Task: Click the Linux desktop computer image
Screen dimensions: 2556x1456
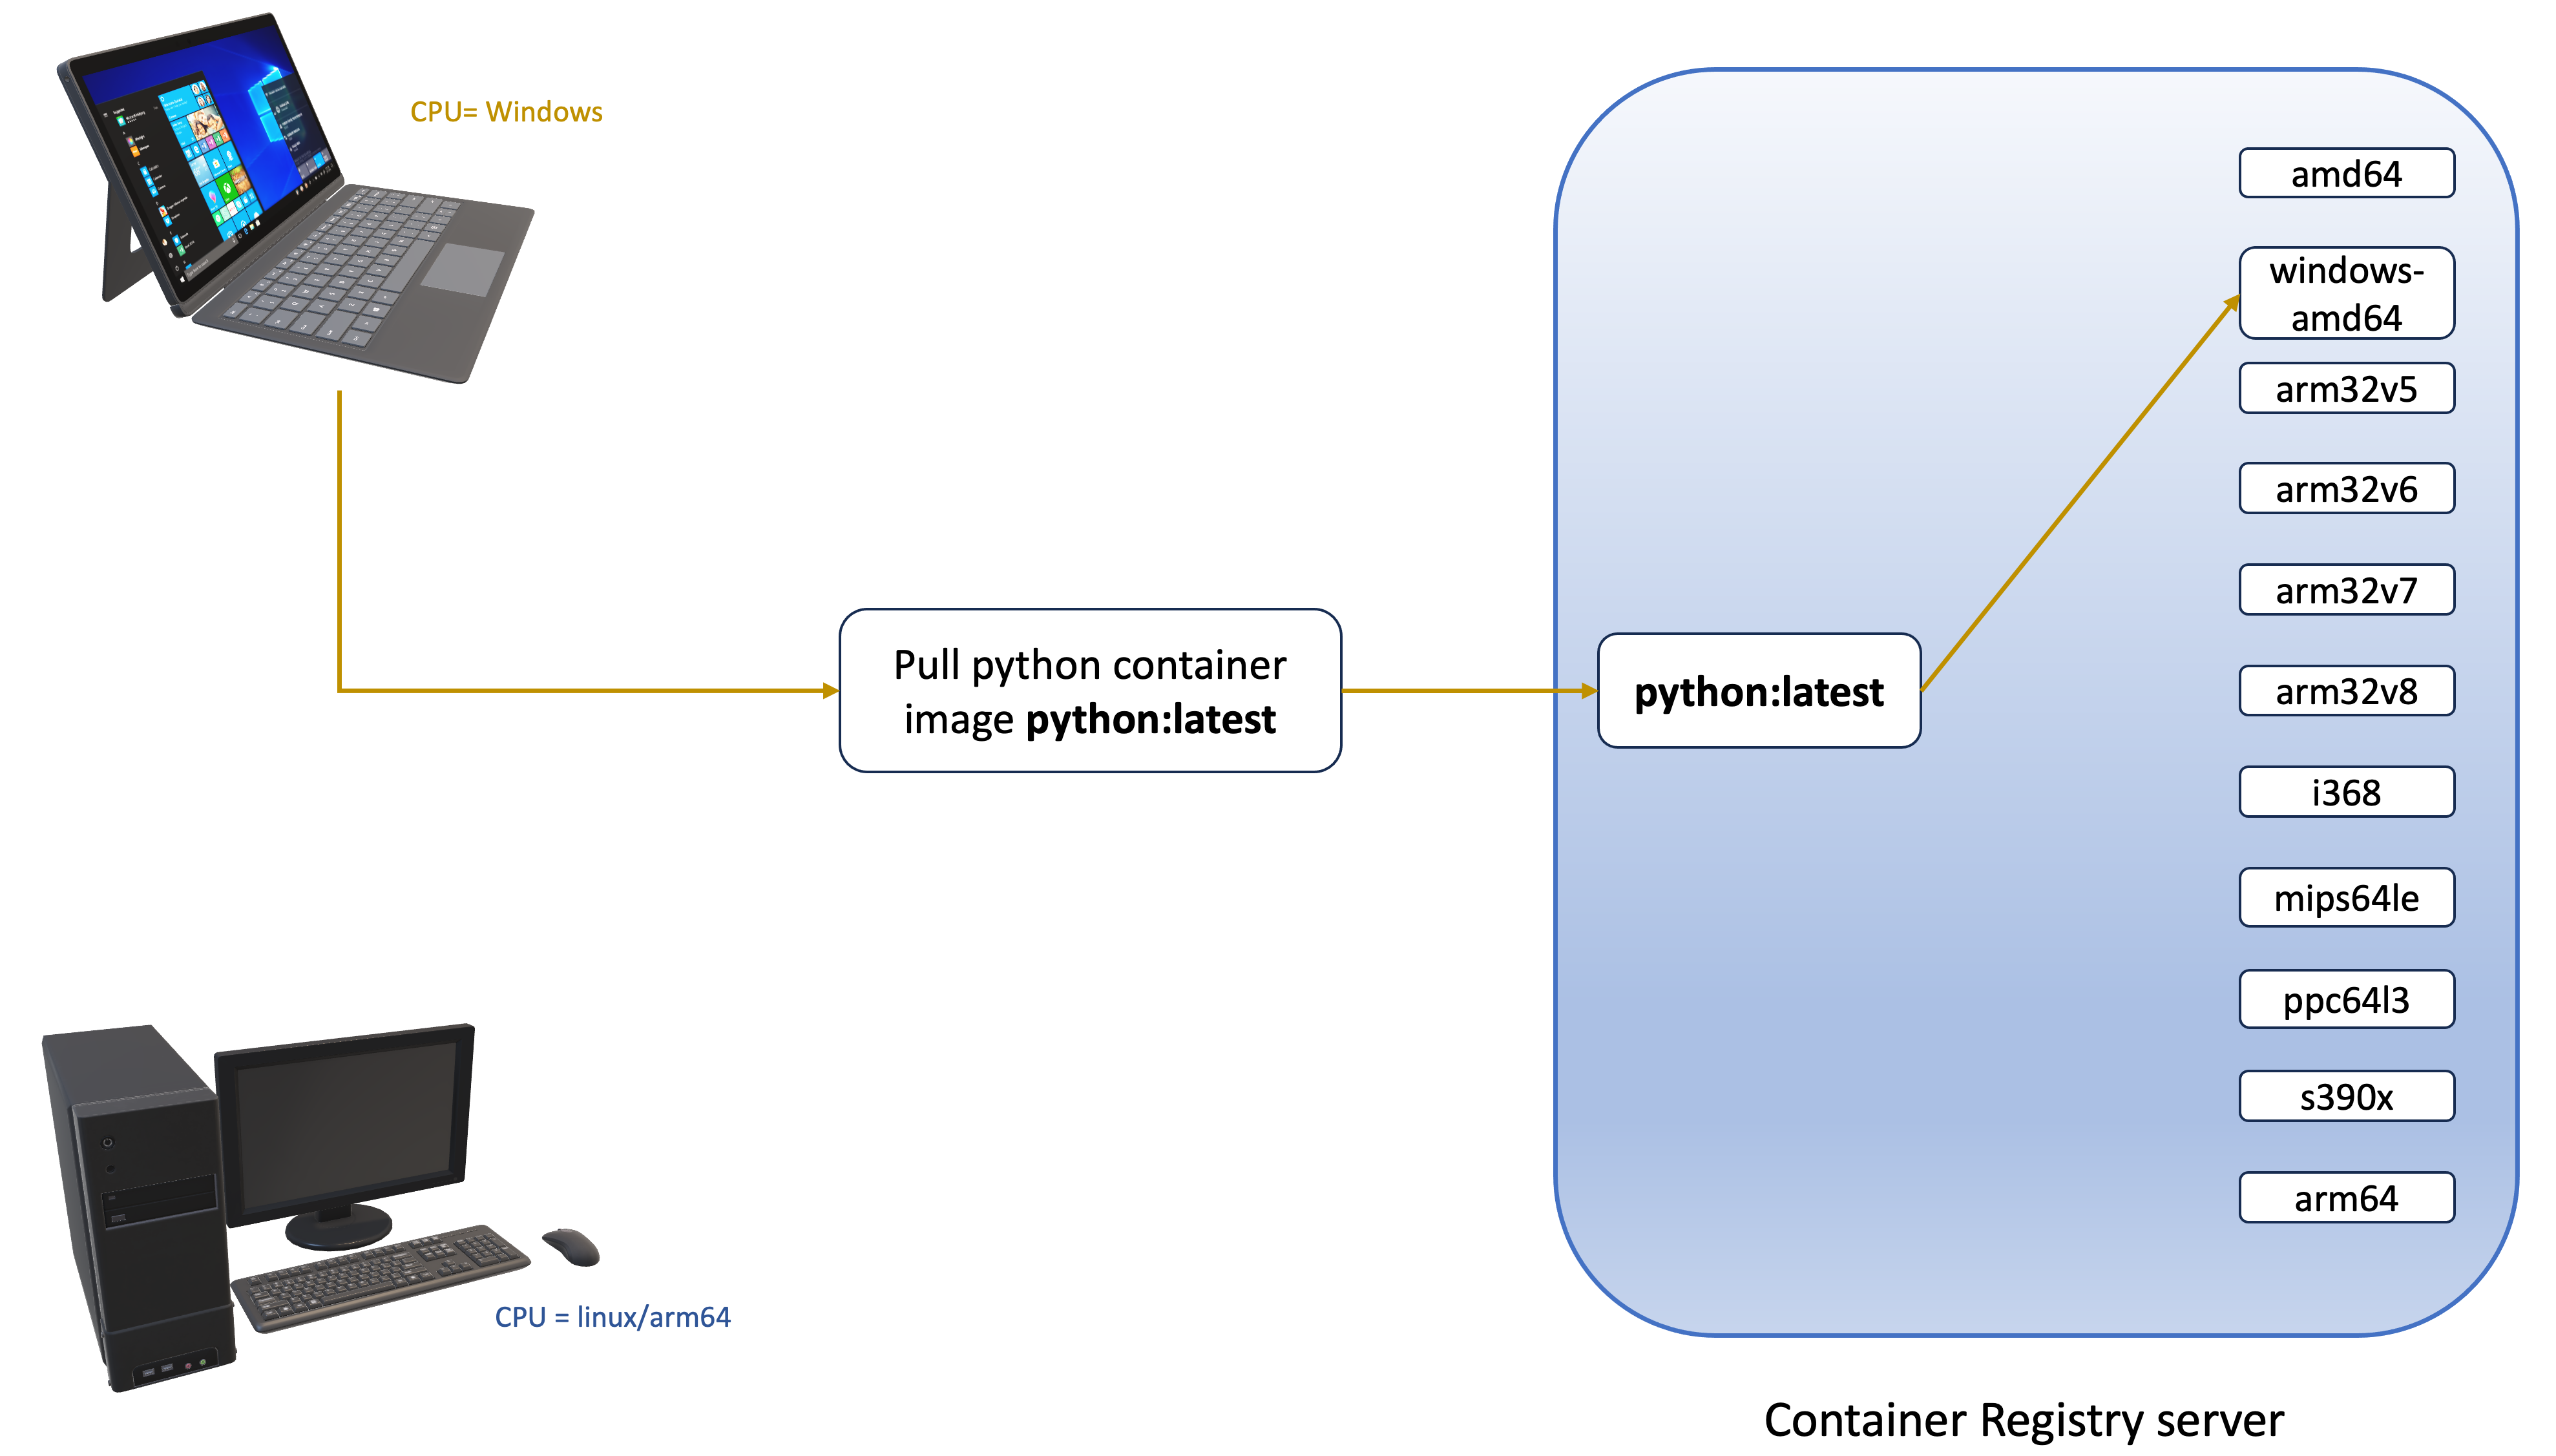Action: click(x=320, y=1207)
